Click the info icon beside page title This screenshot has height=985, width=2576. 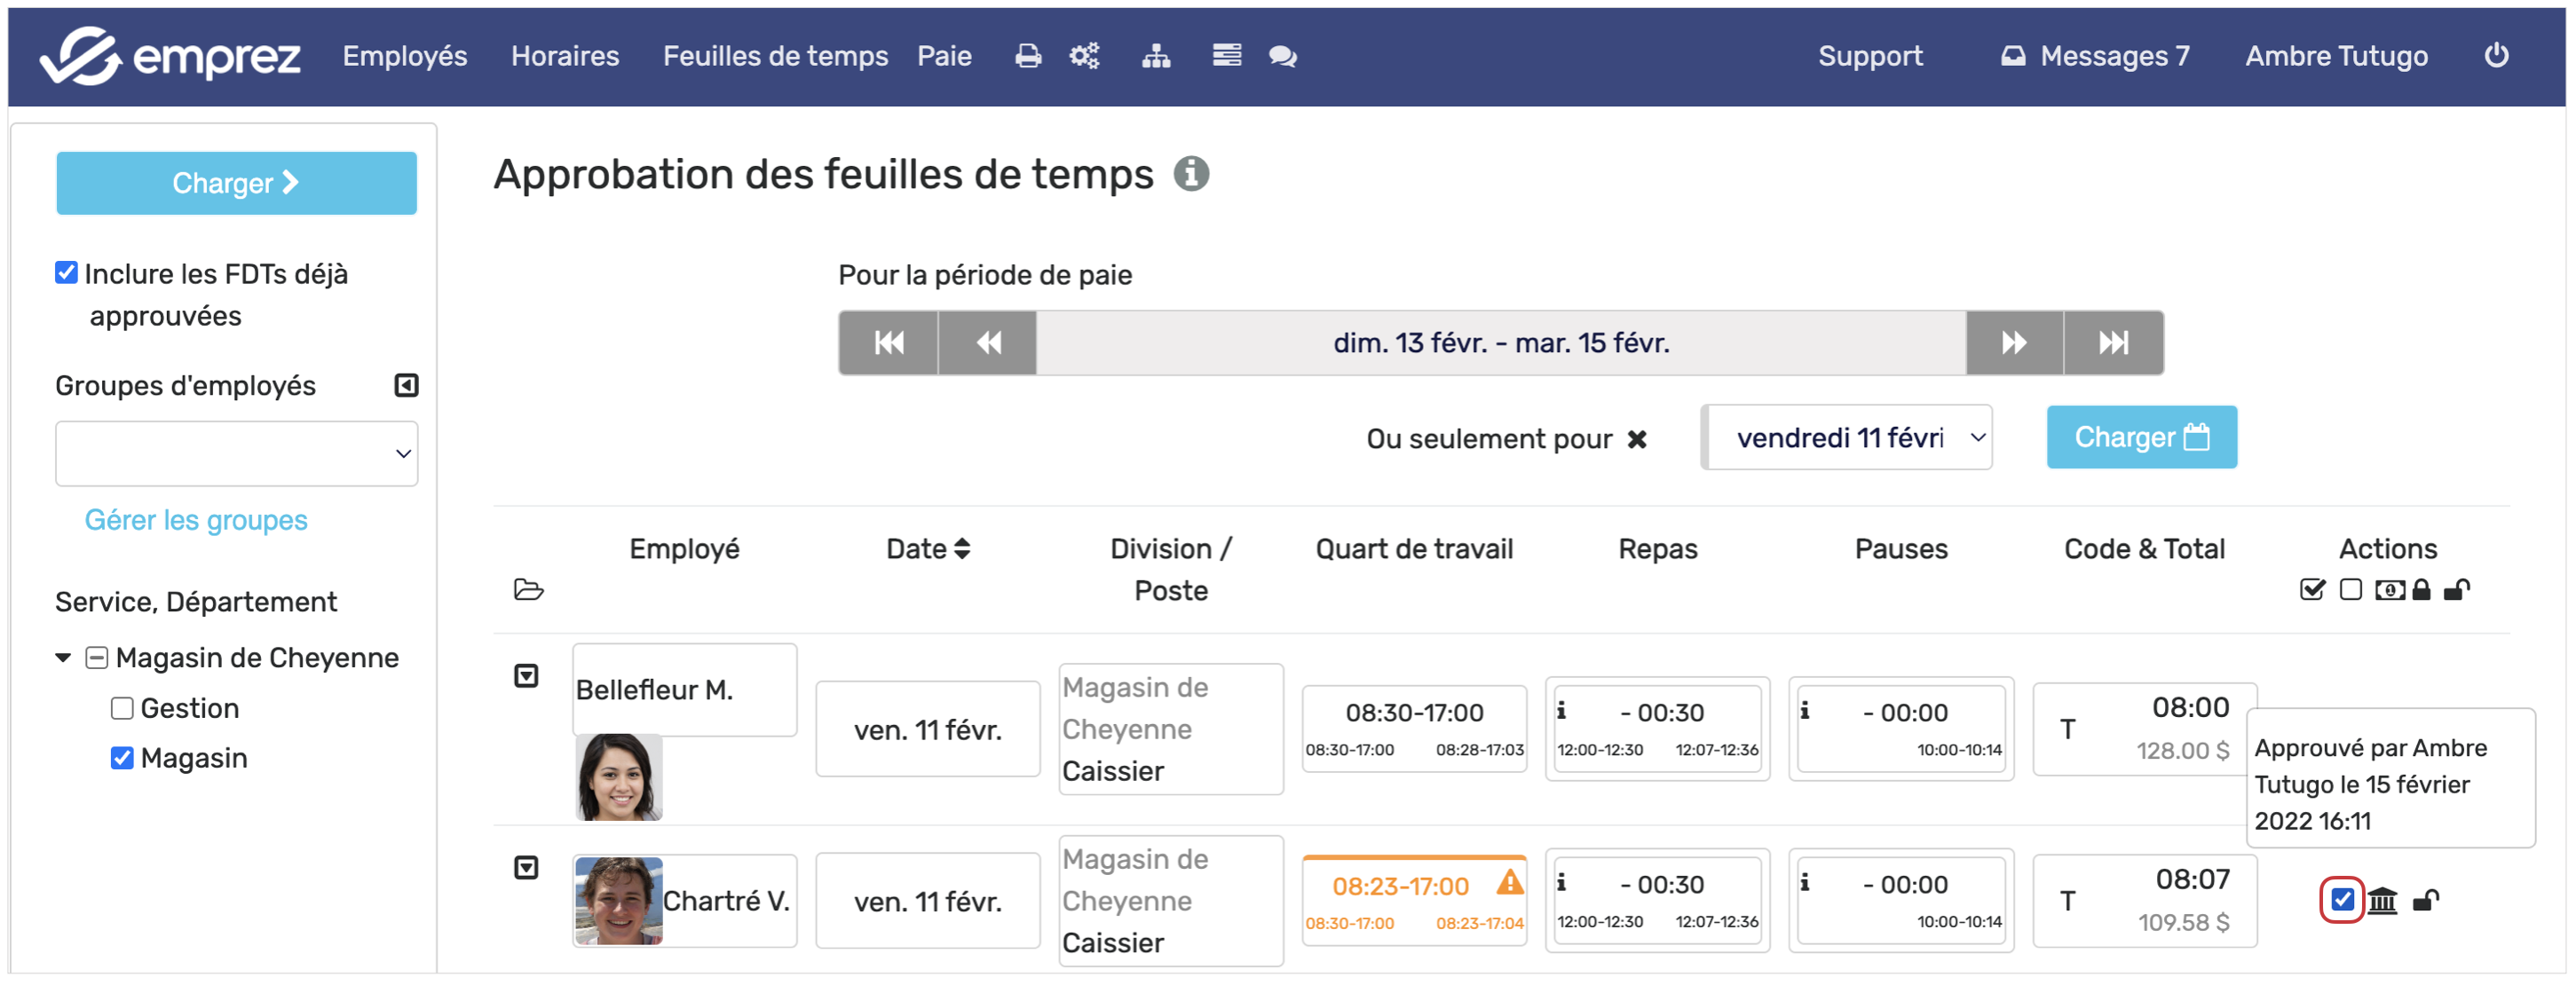pyautogui.click(x=1190, y=174)
